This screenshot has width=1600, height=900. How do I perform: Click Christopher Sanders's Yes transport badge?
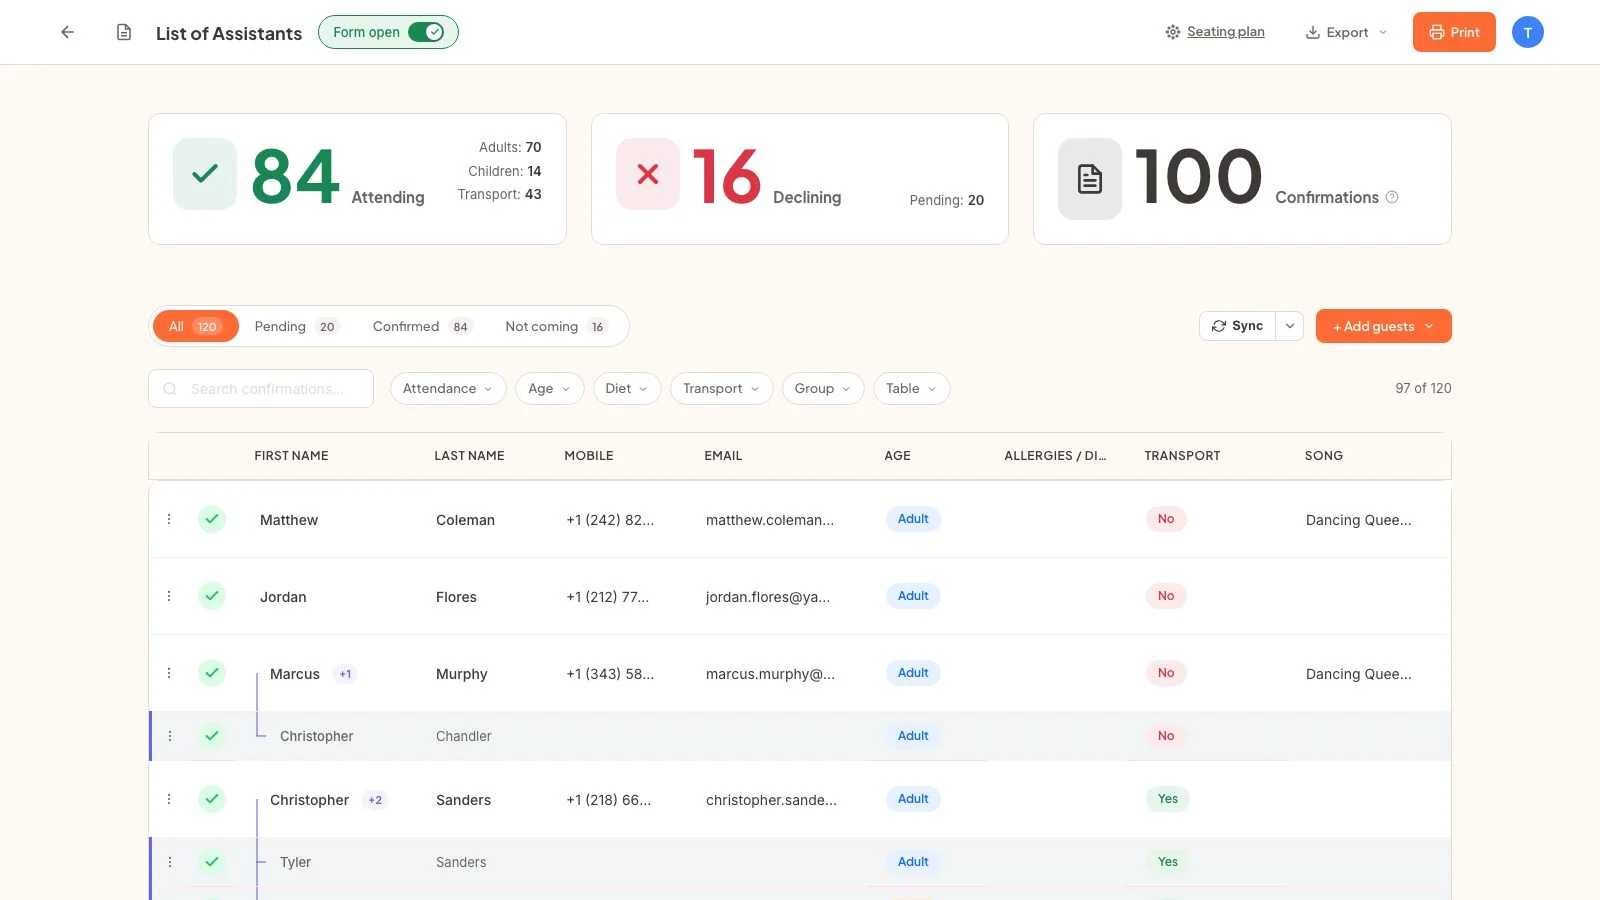tap(1168, 799)
